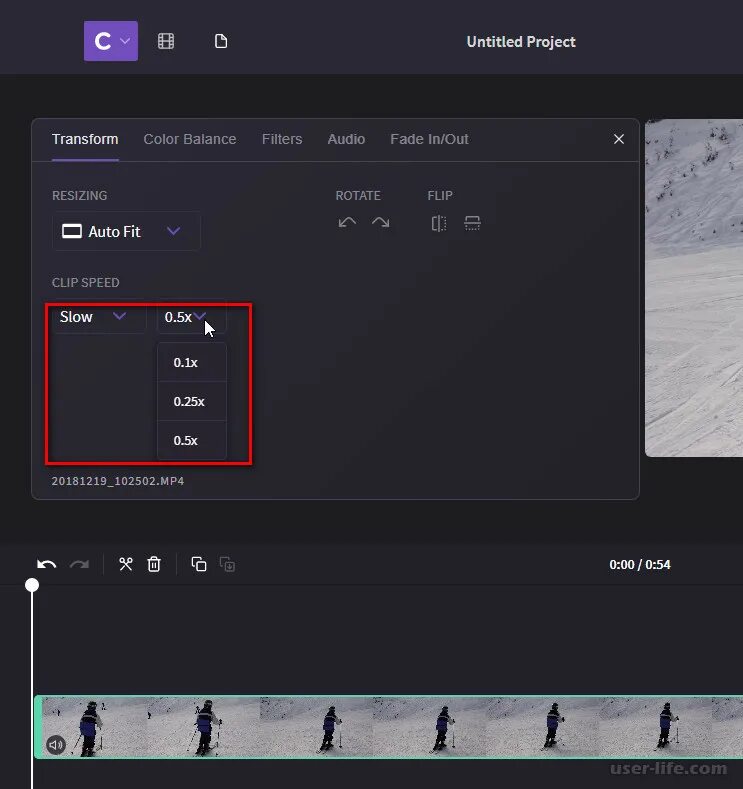Duplicate the selected clip
The image size is (743, 789).
coord(199,565)
